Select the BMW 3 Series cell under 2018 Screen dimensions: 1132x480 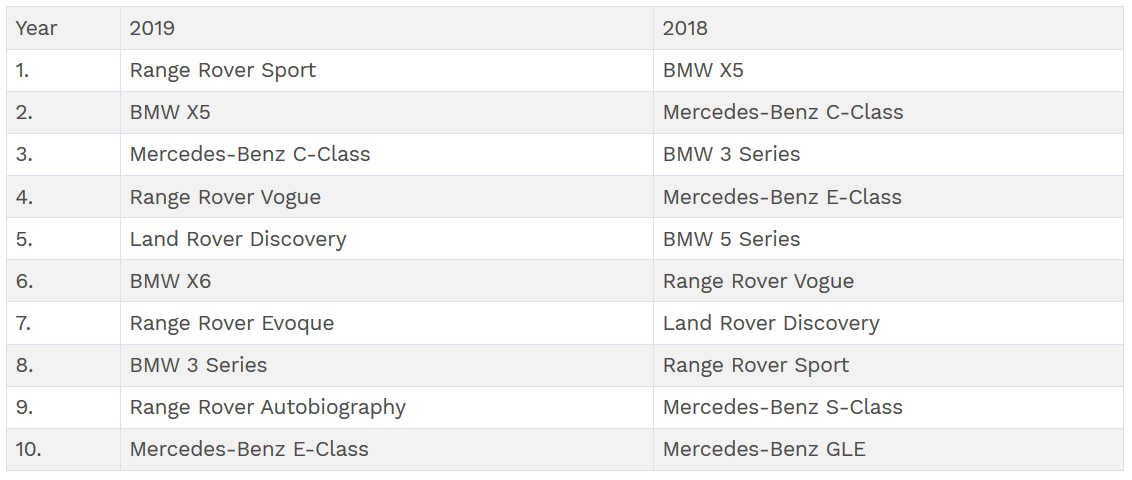(x=731, y=154)
